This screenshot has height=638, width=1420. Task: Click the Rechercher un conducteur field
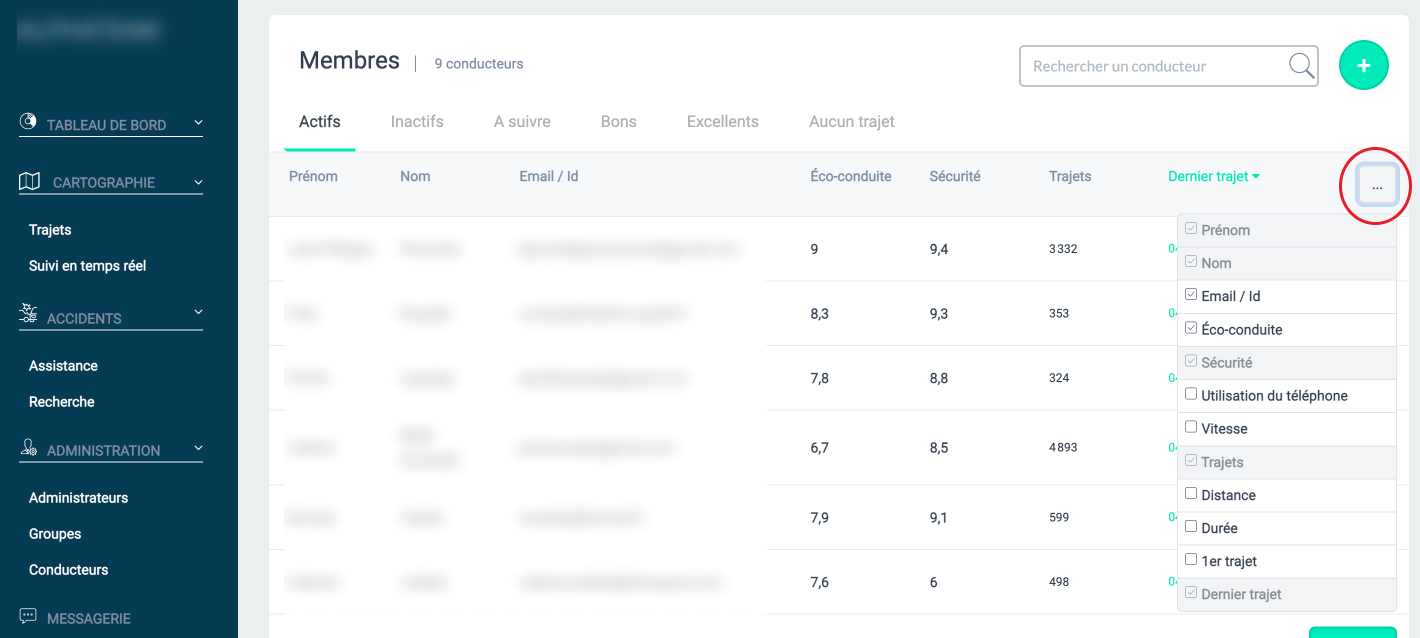click(1168, 66)
